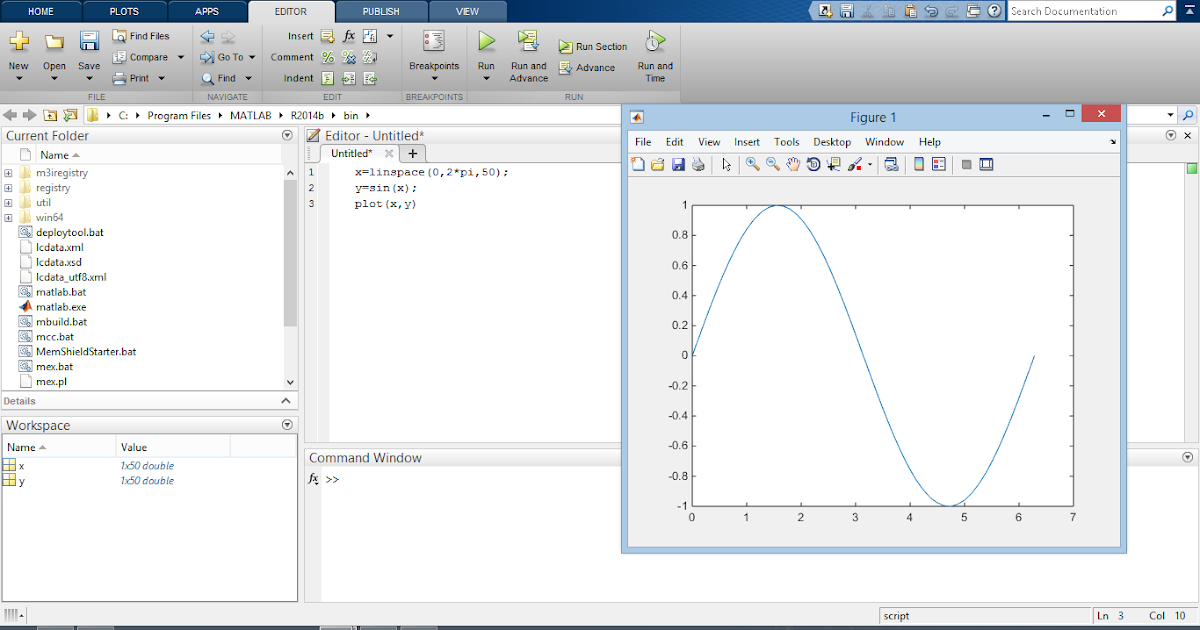Click the Compare button in the toolstrip
1200x630 pixels.
tap(140, 57)
